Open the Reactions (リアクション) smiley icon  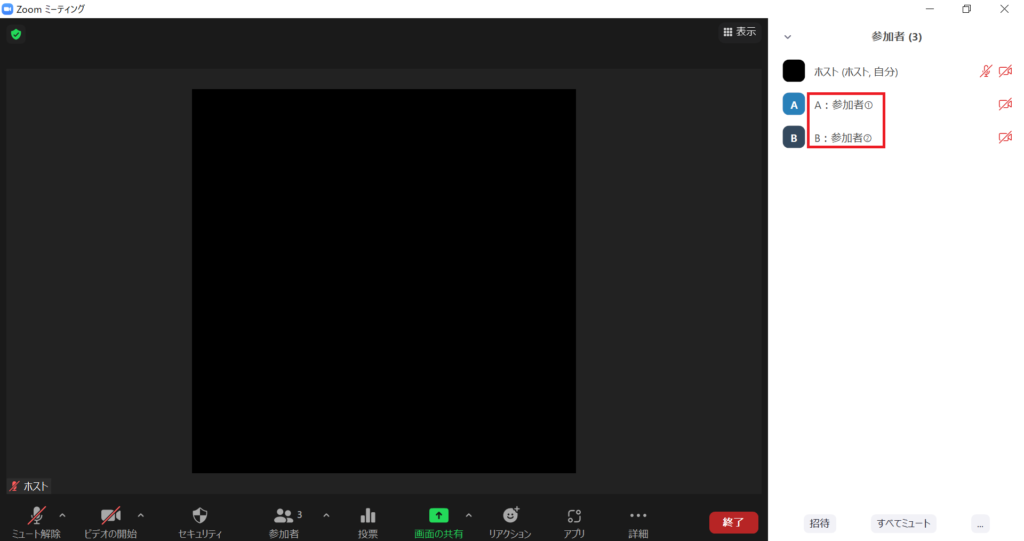(510, 515)
